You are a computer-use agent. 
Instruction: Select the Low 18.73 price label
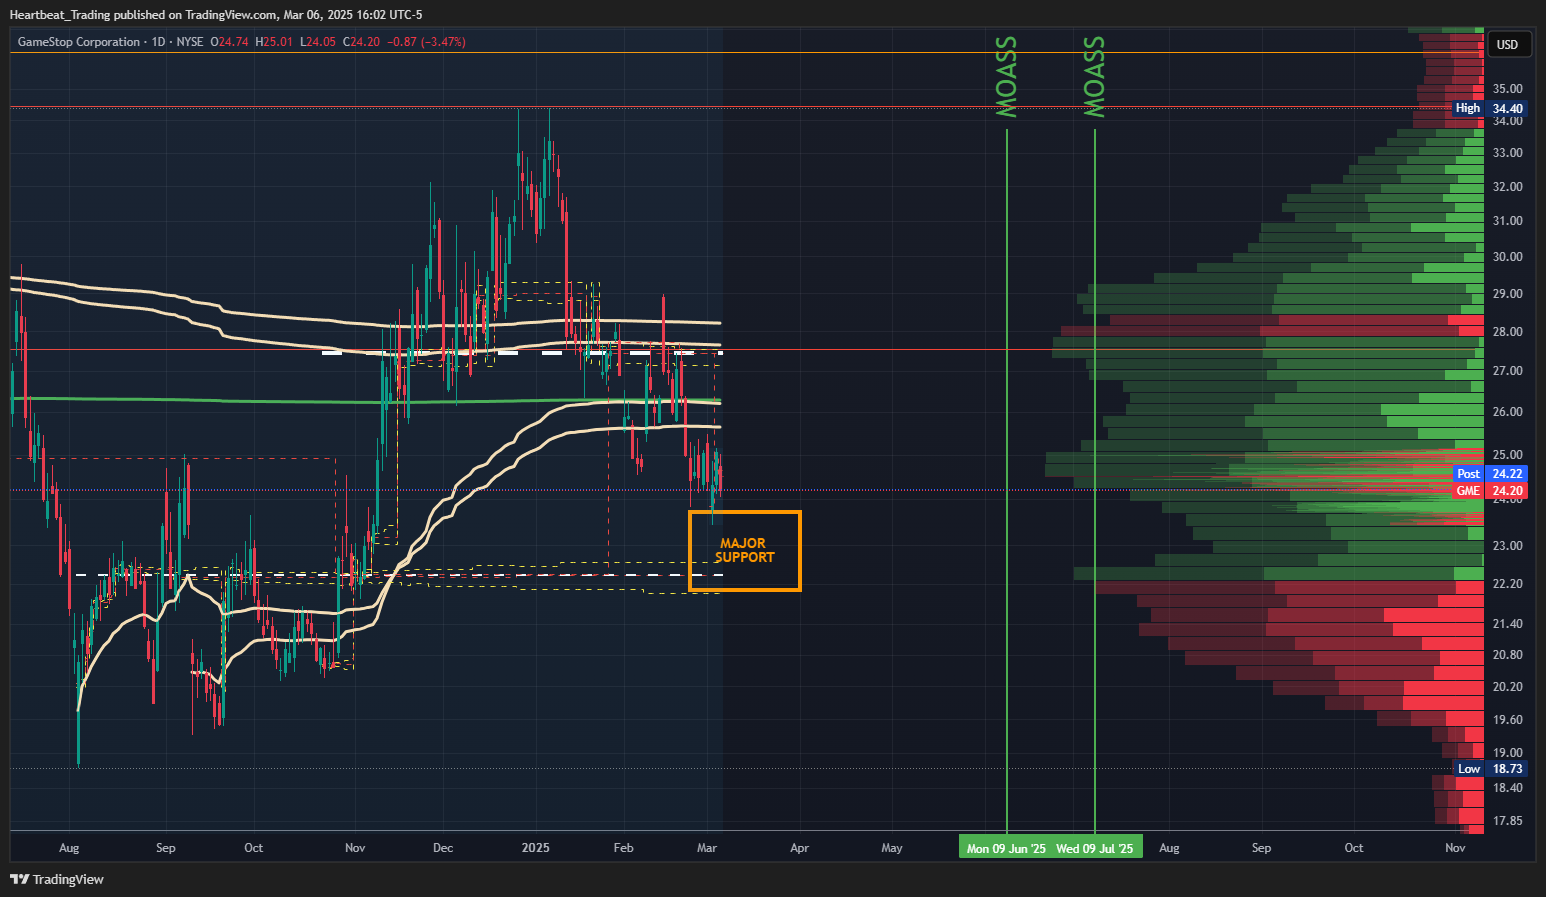(1489, 769)
